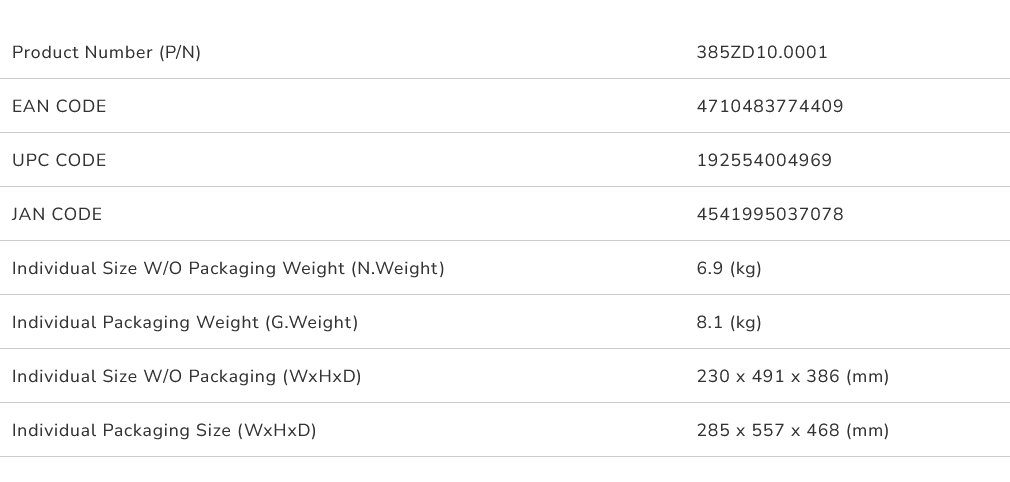The width and height of the screenshot is (1010, 482).
Task: Click the (mm) unit after 285 x 557 x 468
Action: (x=867, y=431)
